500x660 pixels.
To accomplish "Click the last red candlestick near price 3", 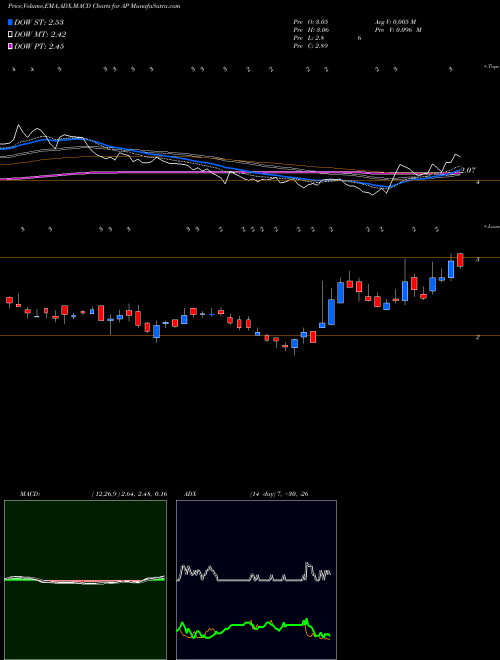I will [x=460, y=260].
